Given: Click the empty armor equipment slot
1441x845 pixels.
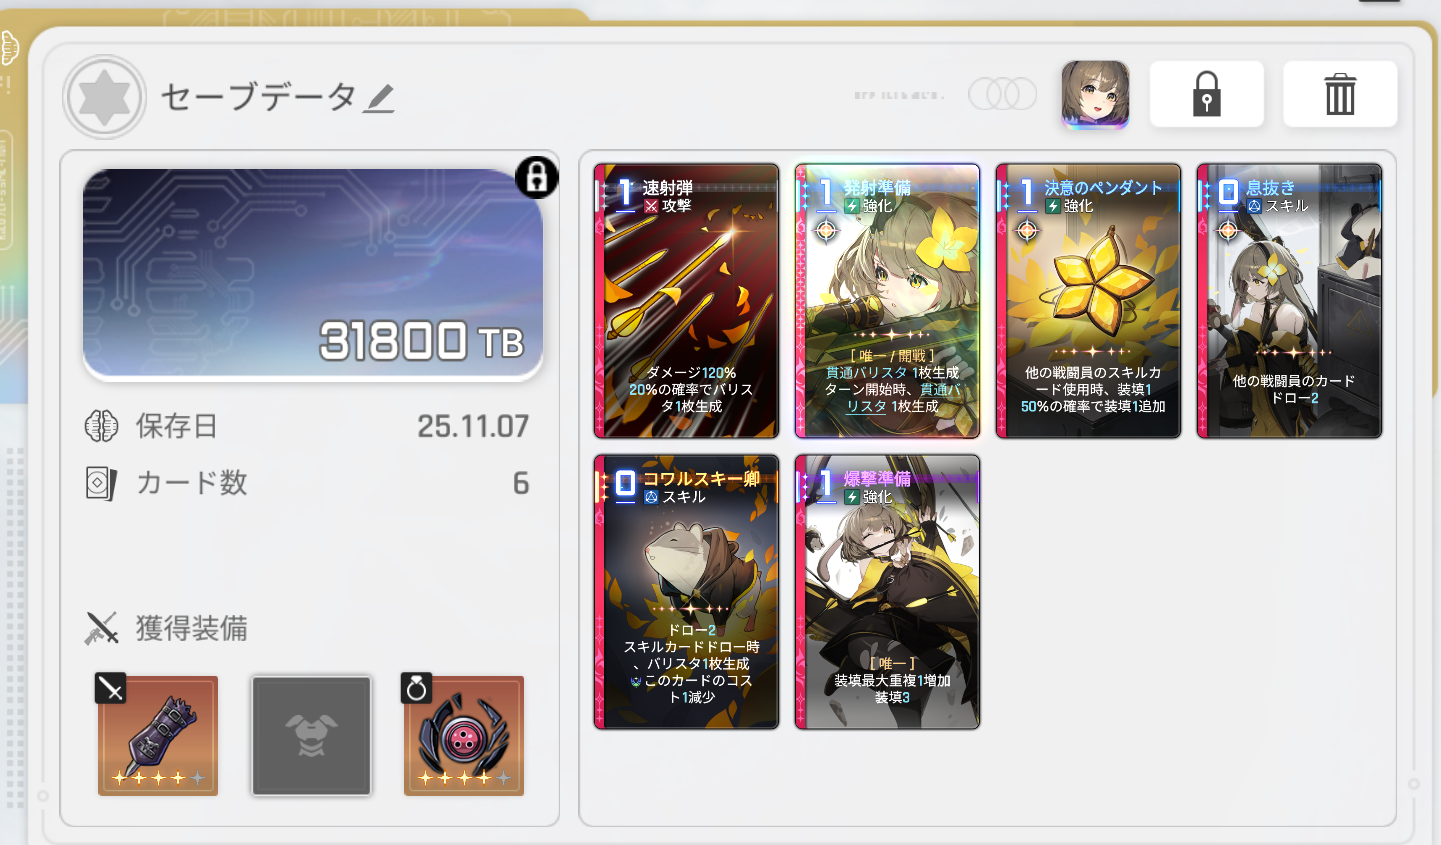Looking at the screenshot, I should [x=311, y=735].
